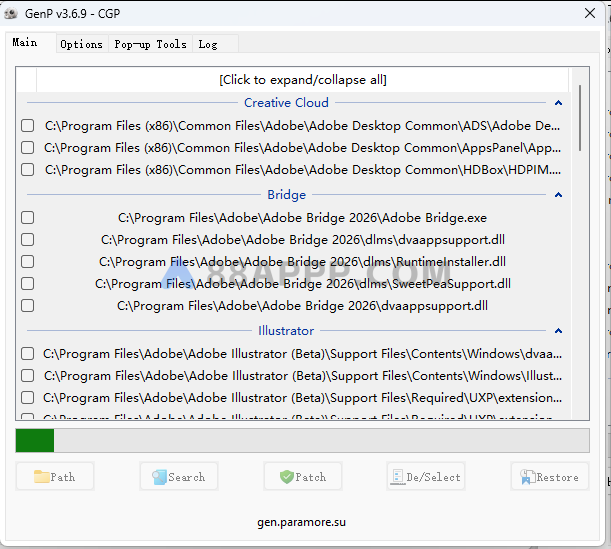
Task: Check Bridge 2026\dlms\dvaappsupport.dll checkbox
Action: pos(28,240)
